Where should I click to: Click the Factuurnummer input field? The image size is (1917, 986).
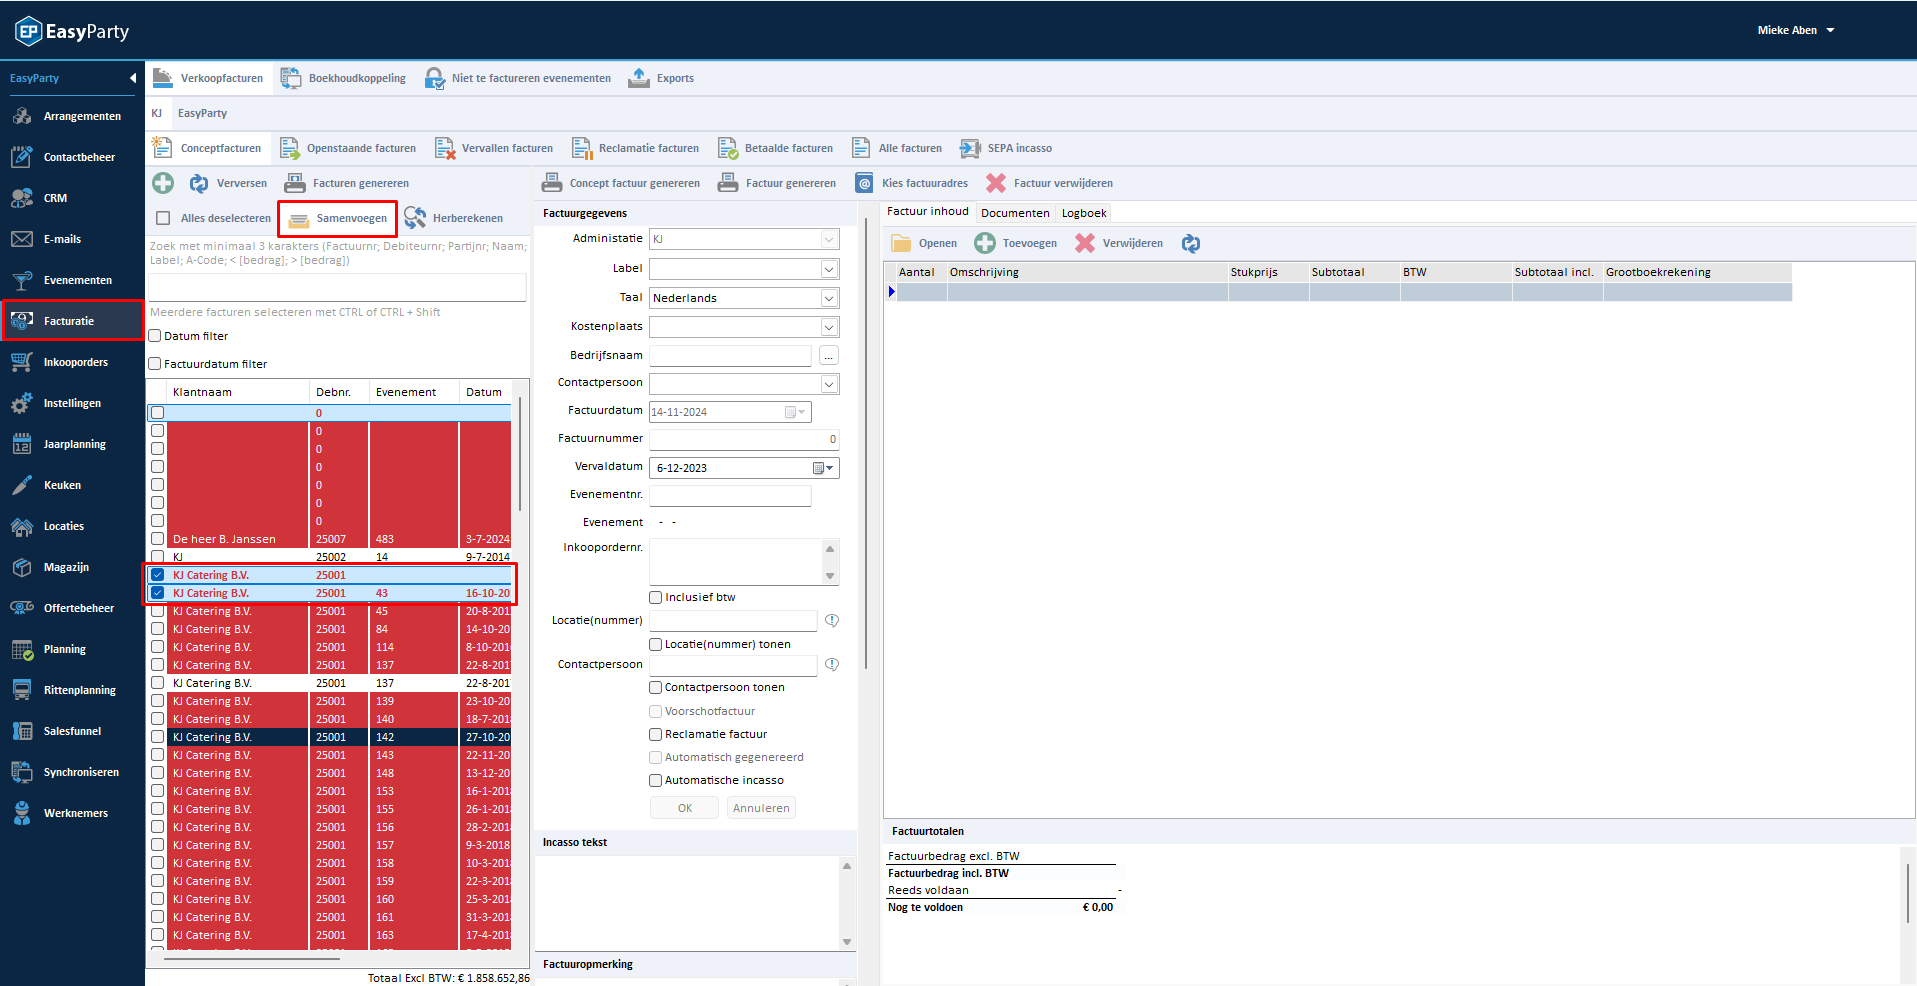coord(744,439)
